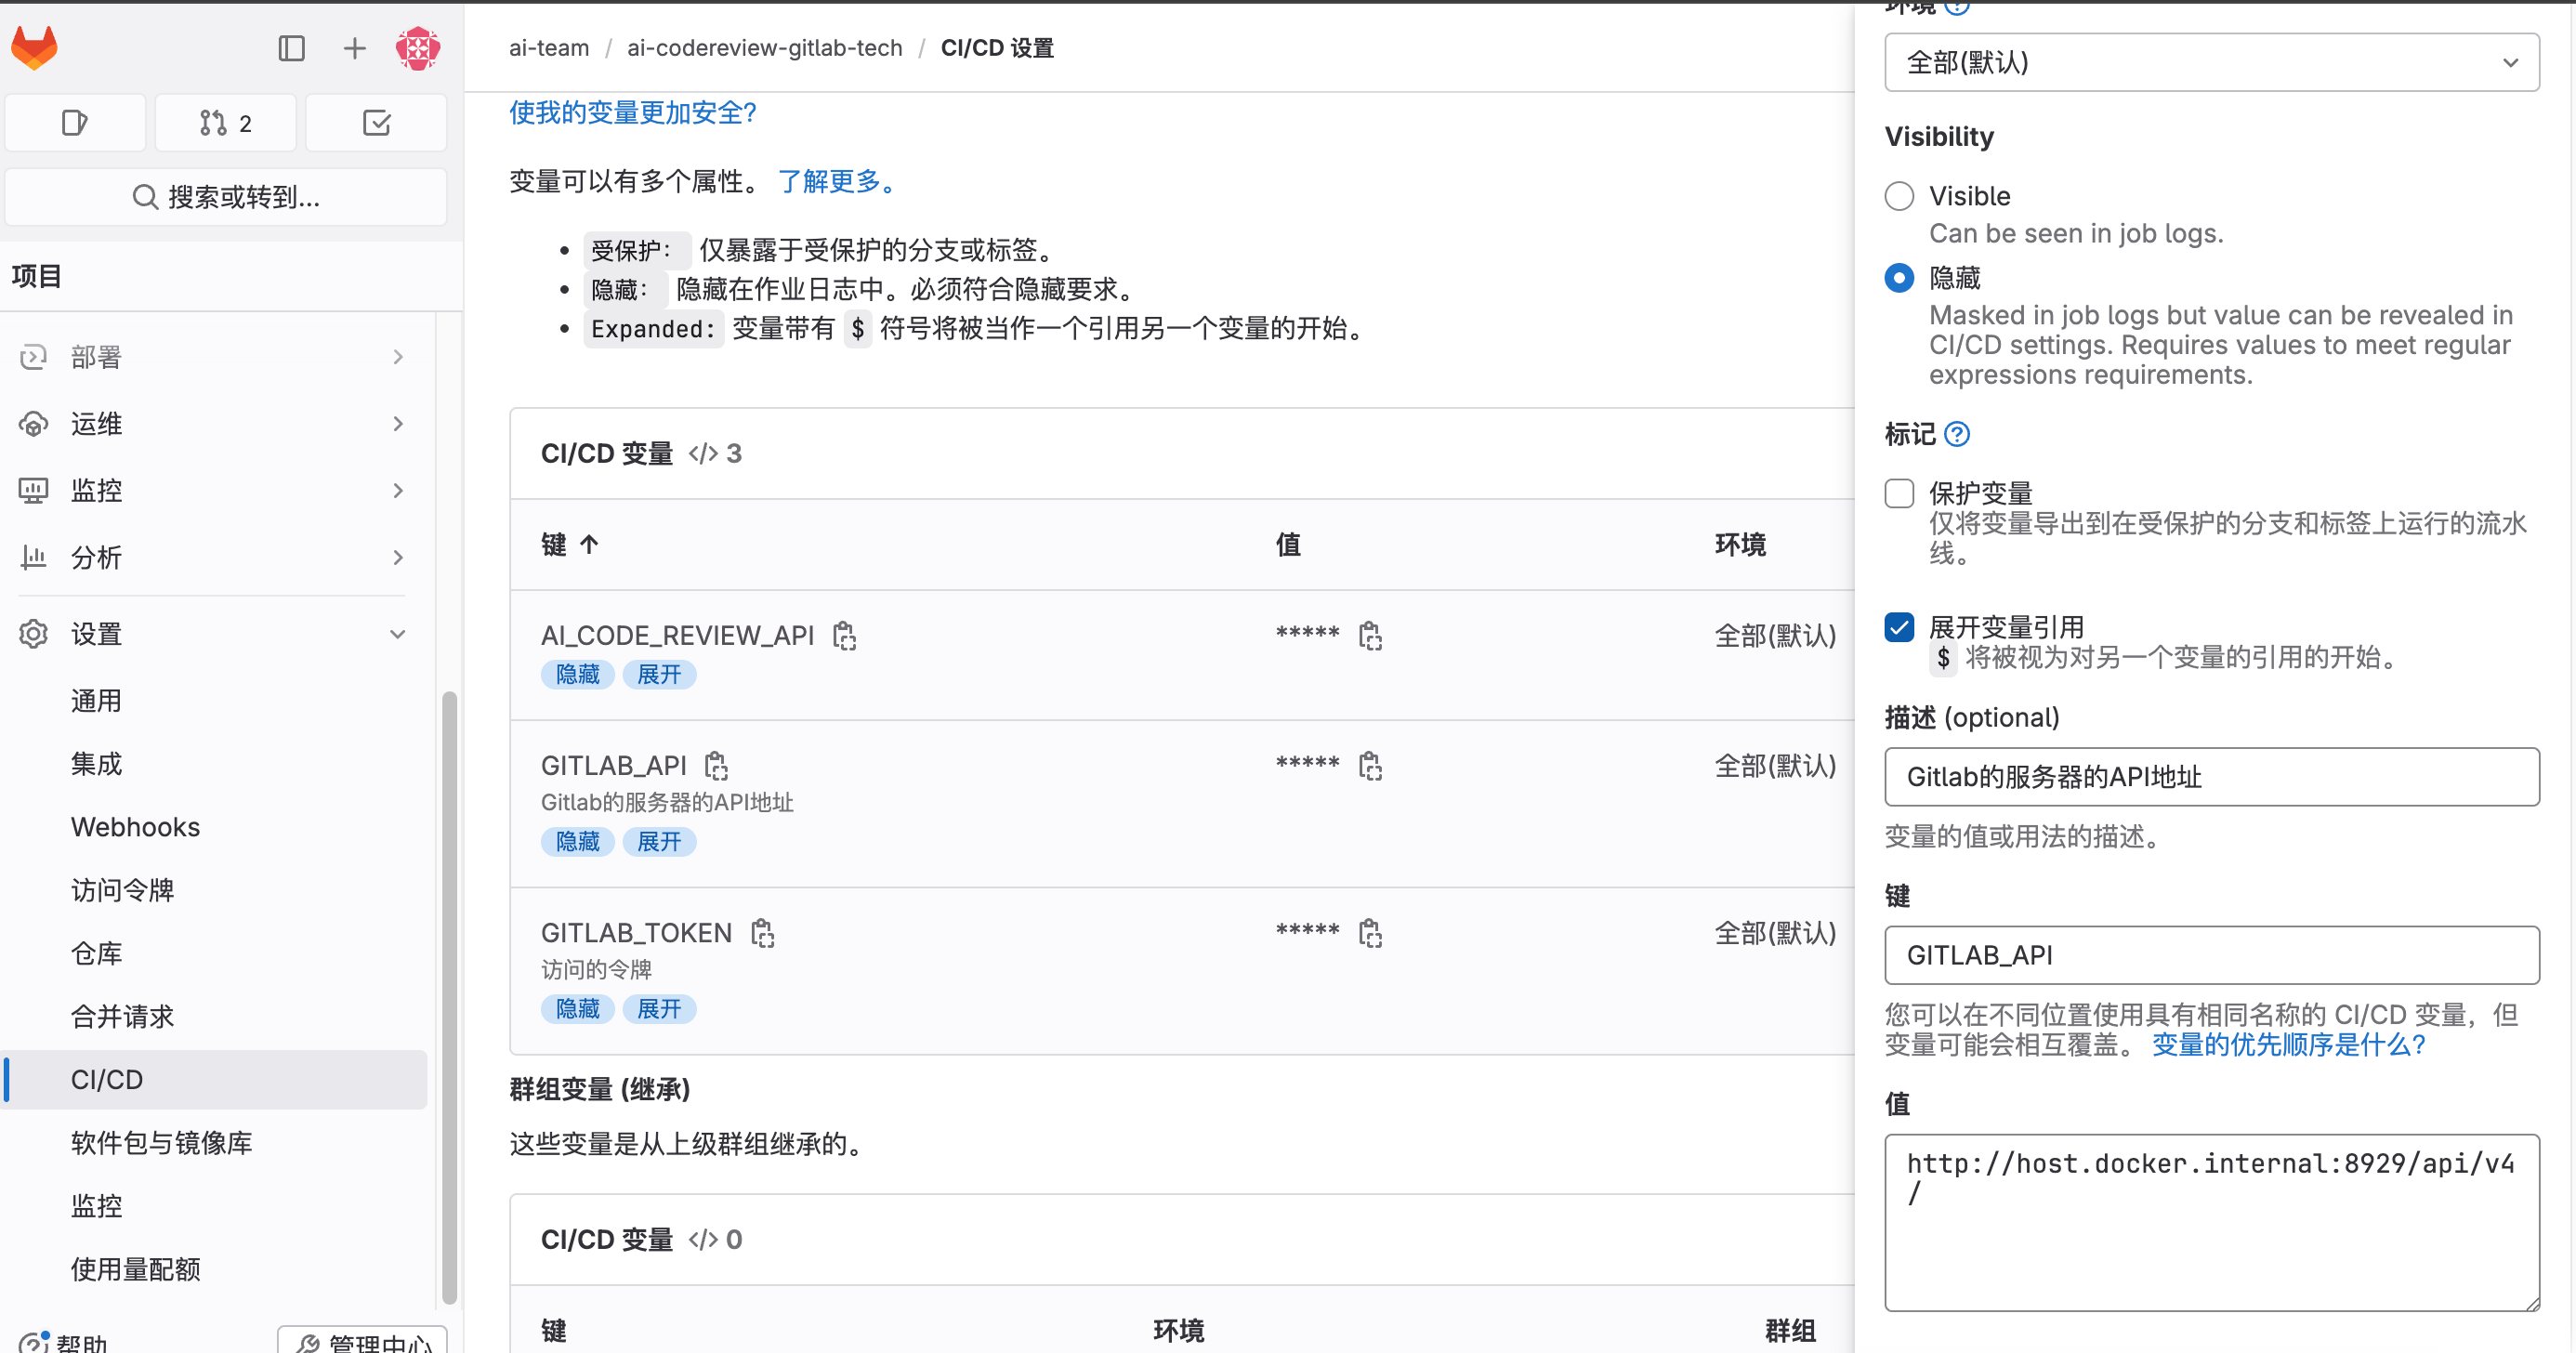Click the 变量的优先顺序是什么 link
The image size is (2576, 1353).
(x=2288, y=1045)
